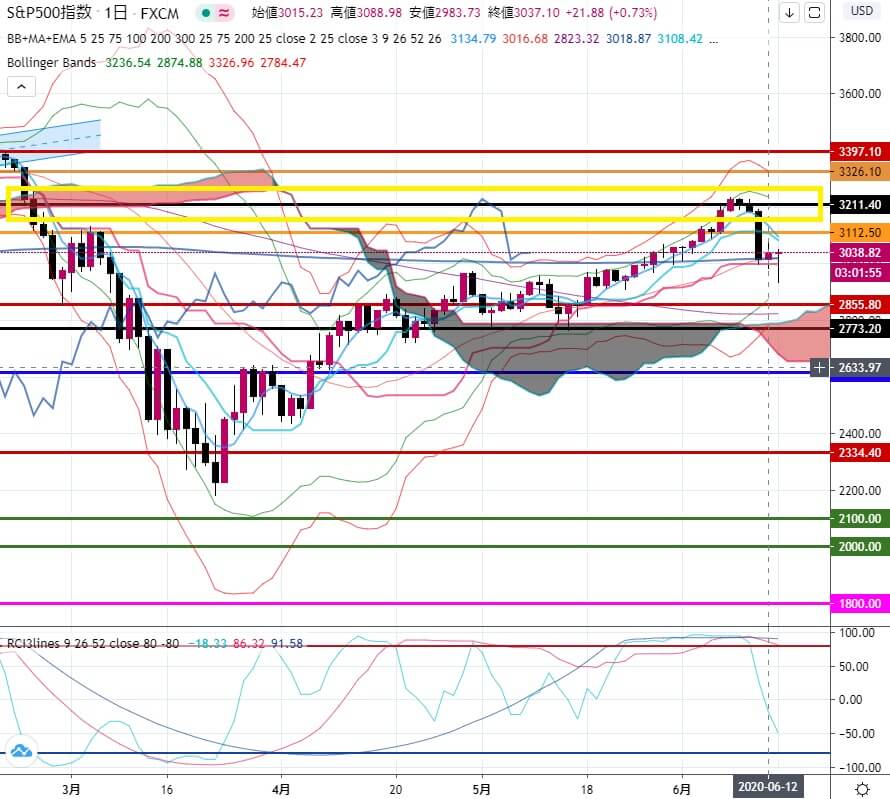Click the 3月 time axis label
The width and height of the screenshot is (890, 799).
coord(72,789)
